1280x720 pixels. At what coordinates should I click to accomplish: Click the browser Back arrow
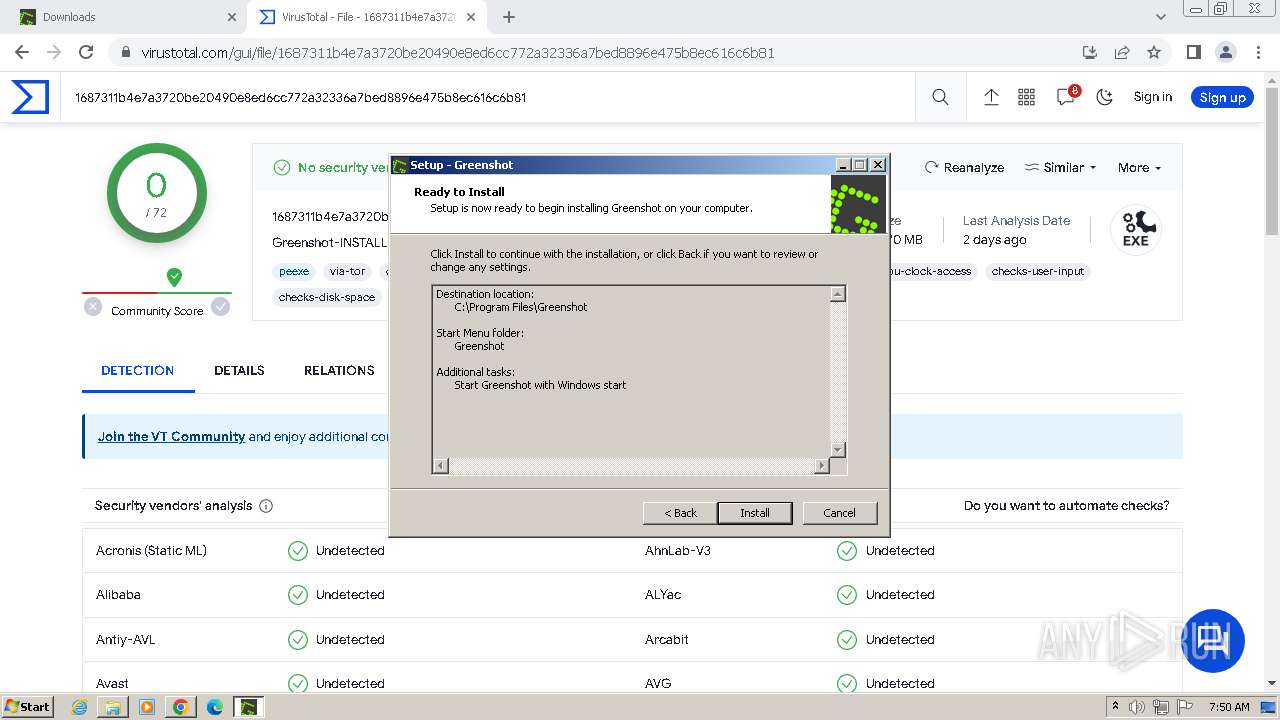tap(22, 52)
